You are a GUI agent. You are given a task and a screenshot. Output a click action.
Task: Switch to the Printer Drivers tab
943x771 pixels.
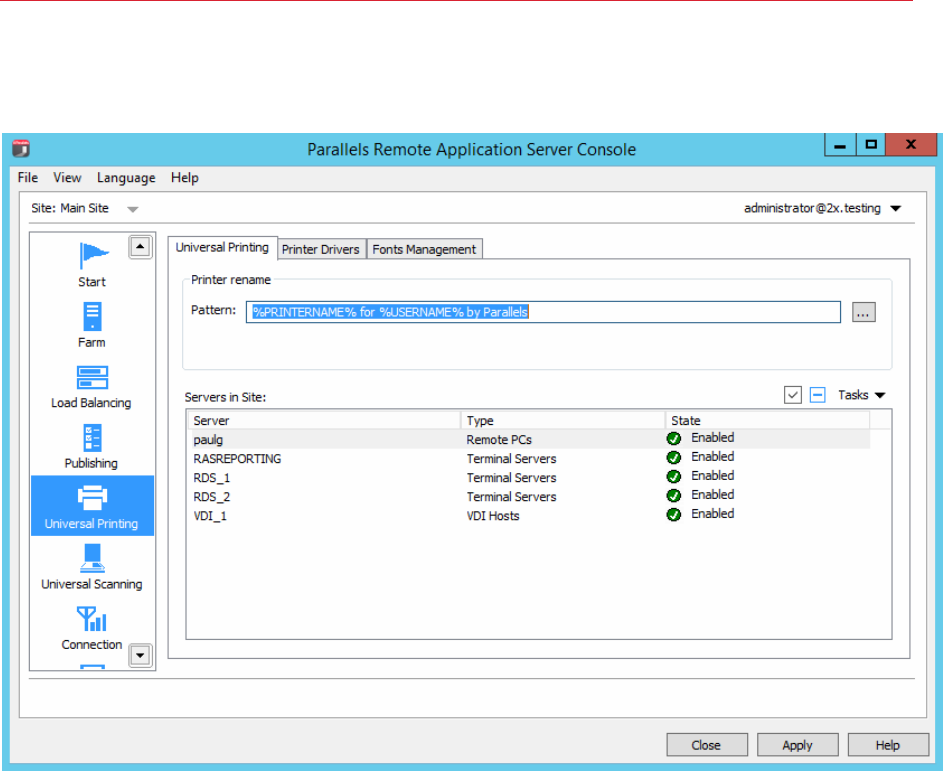pos(321,249)
